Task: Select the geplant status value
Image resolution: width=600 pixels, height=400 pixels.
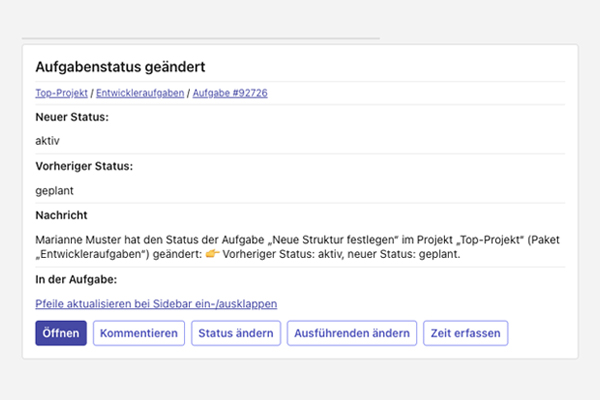Action: (54, 191)
